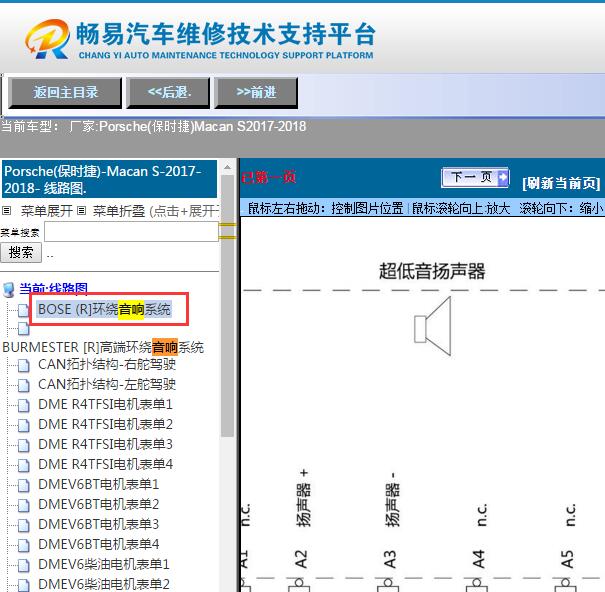The image size is (605, 592).
Task: Click the 刷新当前页 link
Action: (561, 183)
